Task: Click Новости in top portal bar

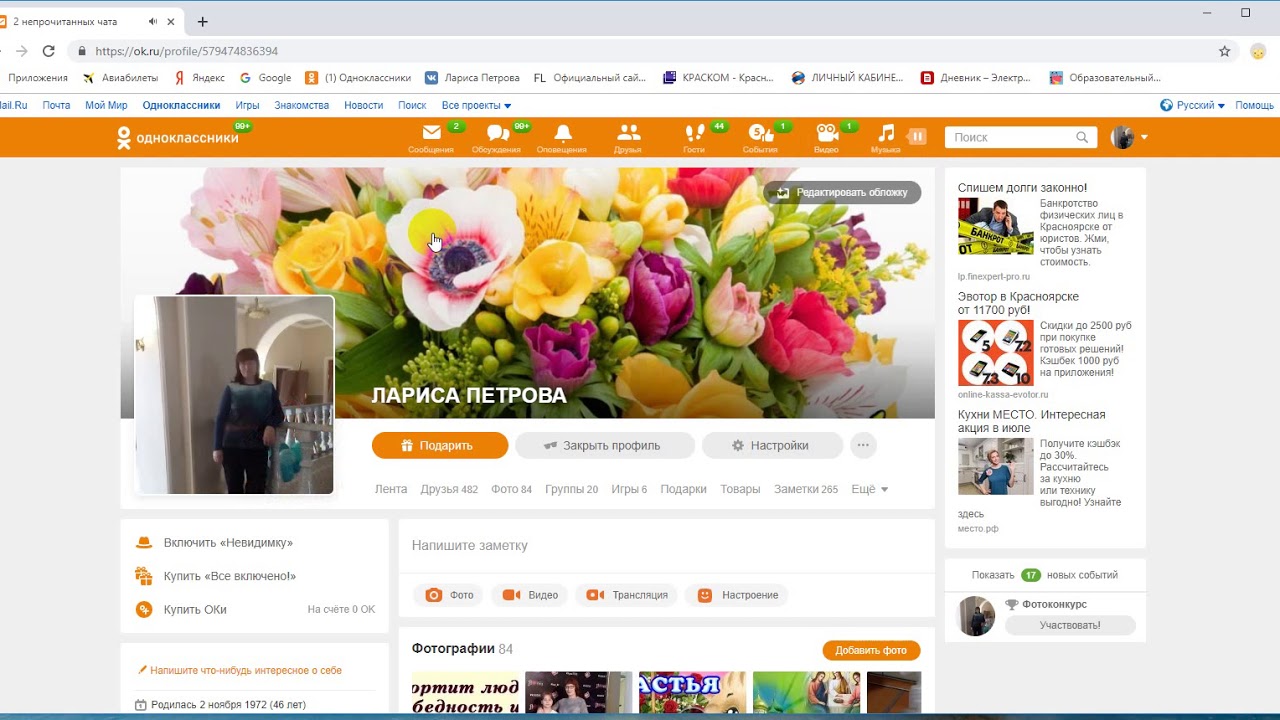Action: coord(363,105)
